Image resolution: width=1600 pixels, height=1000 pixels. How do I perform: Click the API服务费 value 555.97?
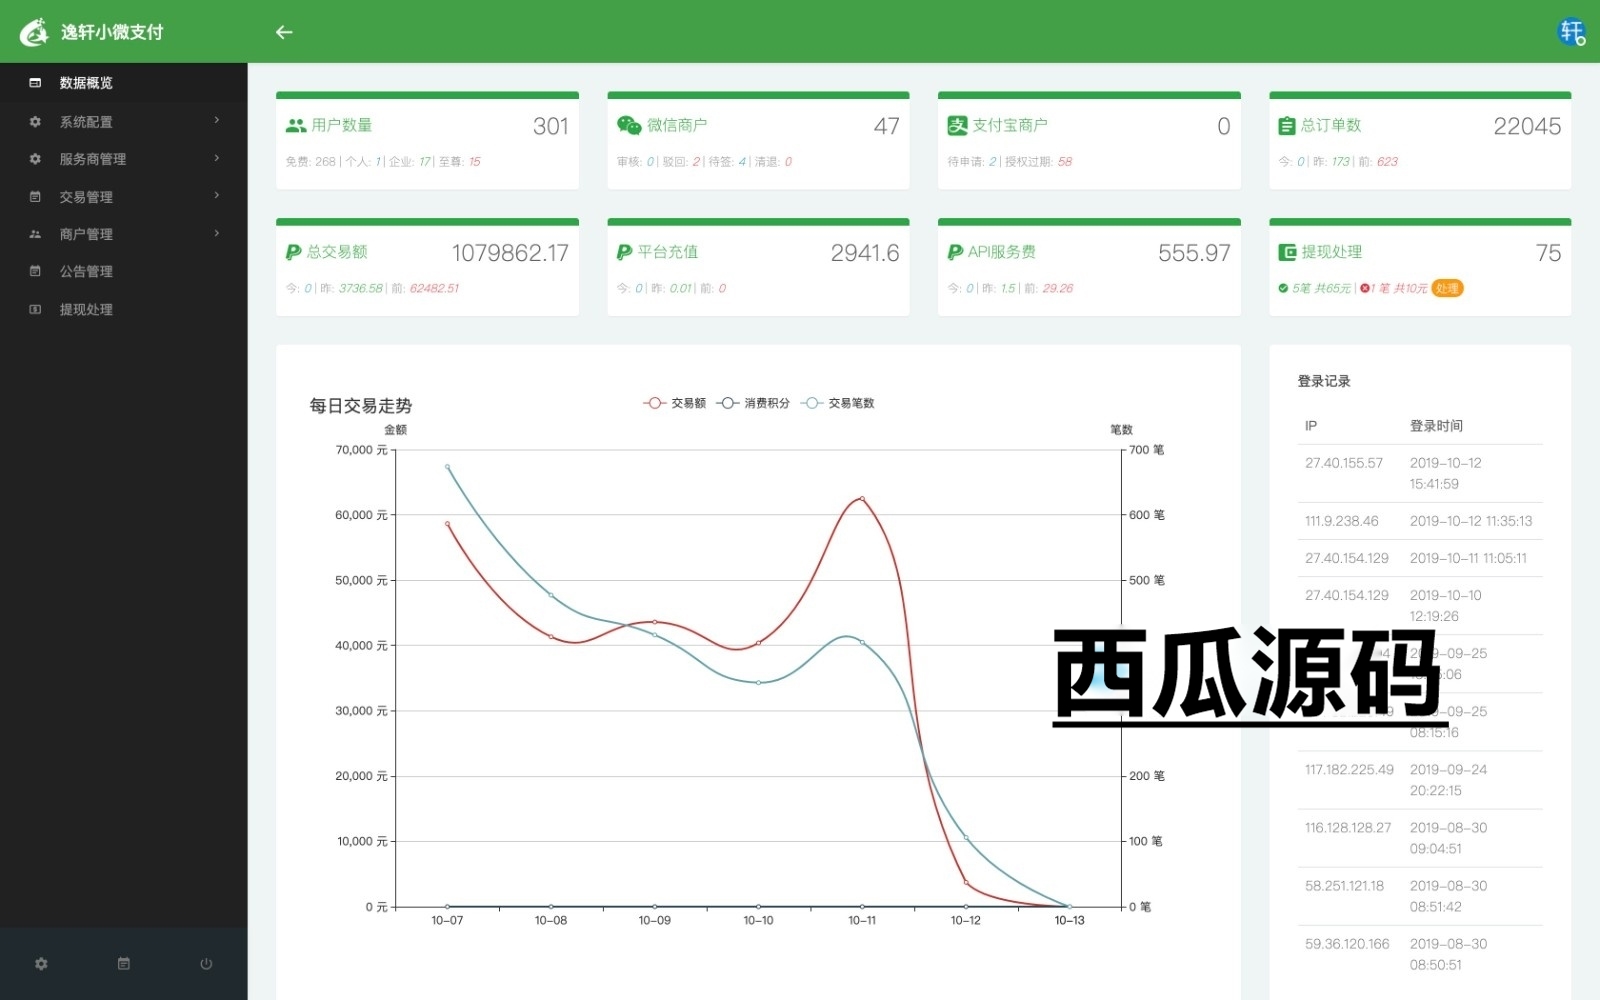pos(1194,253)
